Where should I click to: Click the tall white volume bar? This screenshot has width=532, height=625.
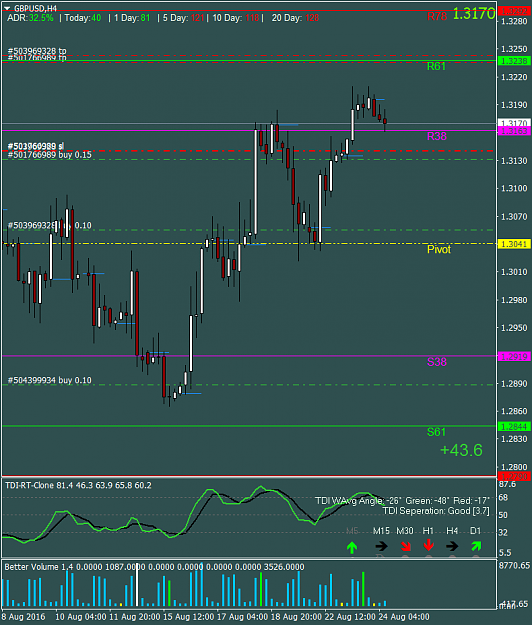click(137, 586)
